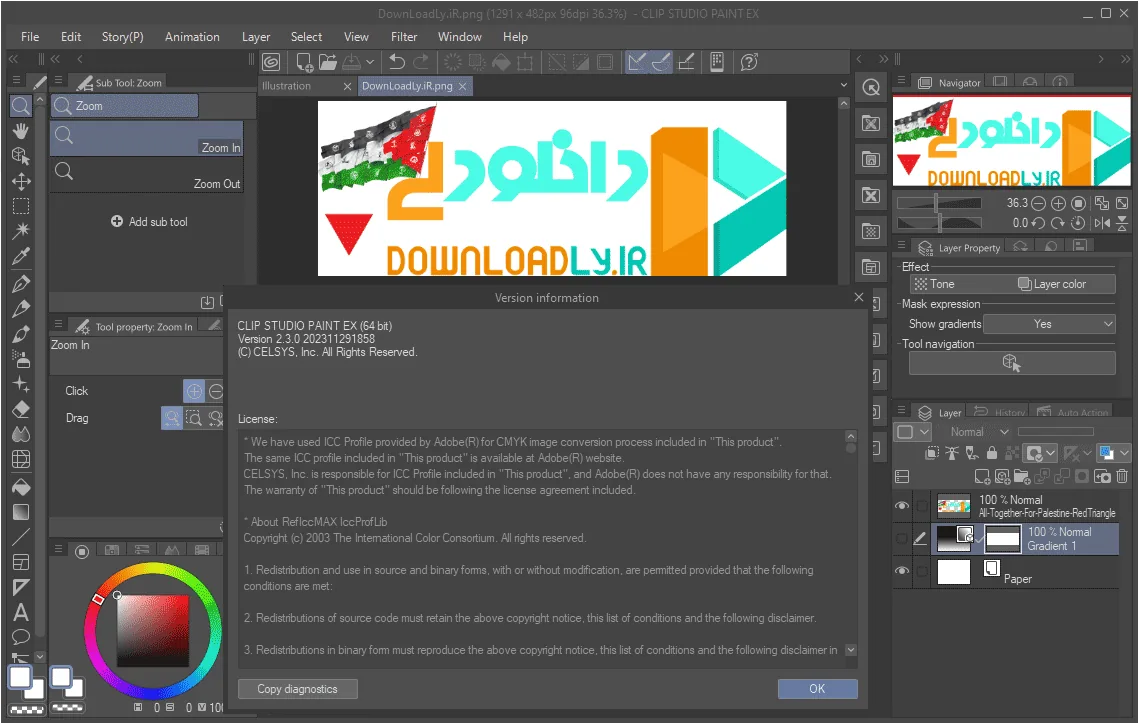Image resolution: width=1139 pixels, height=723 pixels.
Task: Select the Move (hand) tool
Action: click(21, 131)
